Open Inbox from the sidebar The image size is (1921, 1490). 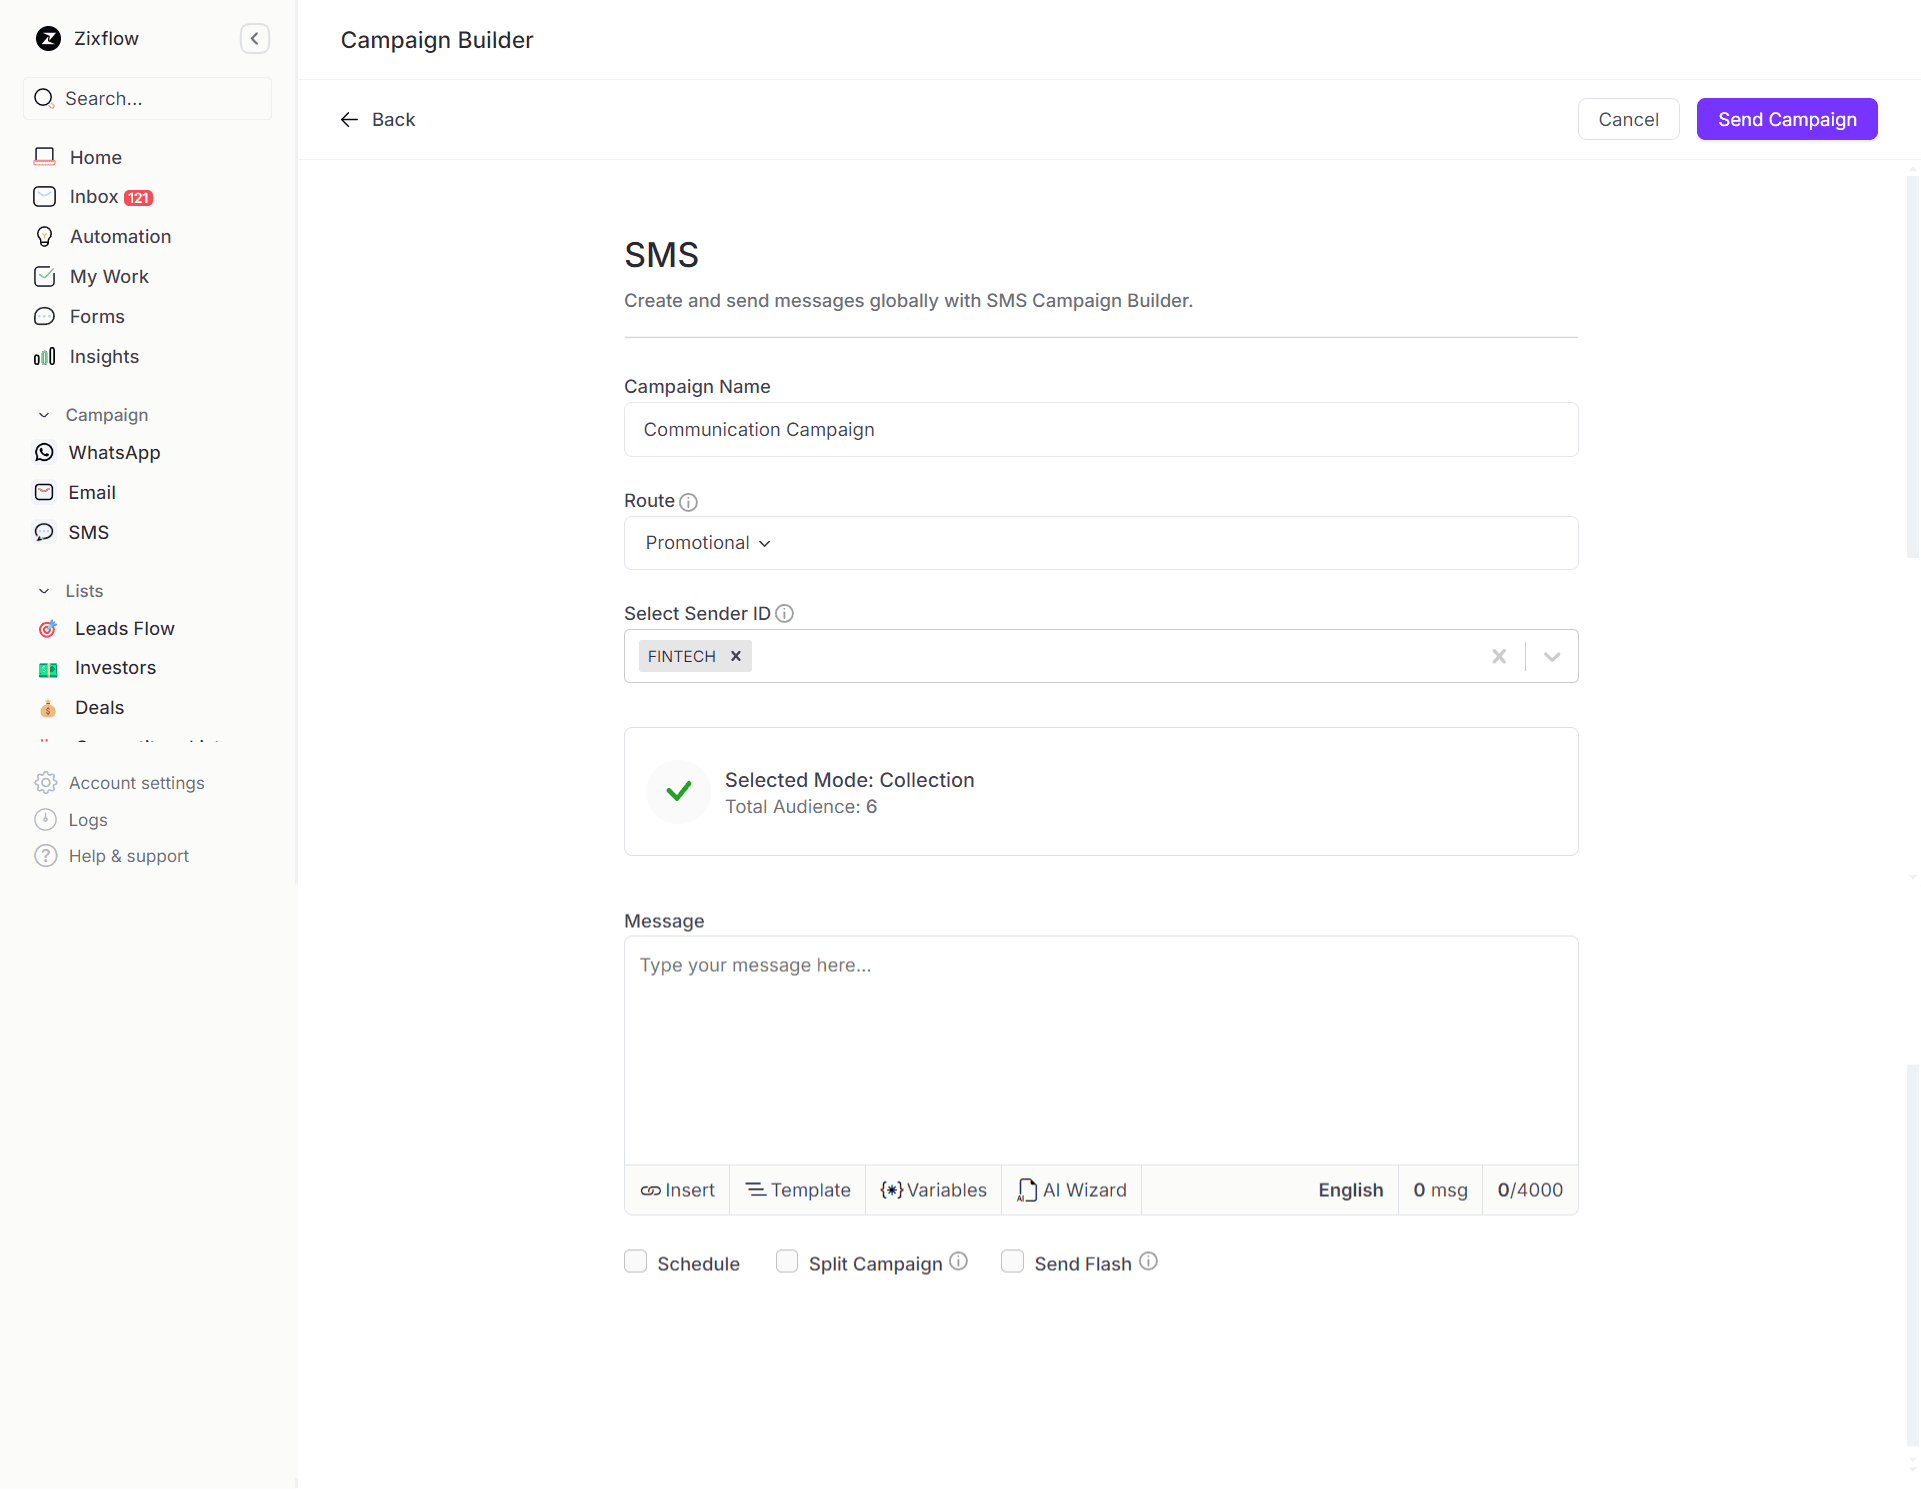[94, 197]
